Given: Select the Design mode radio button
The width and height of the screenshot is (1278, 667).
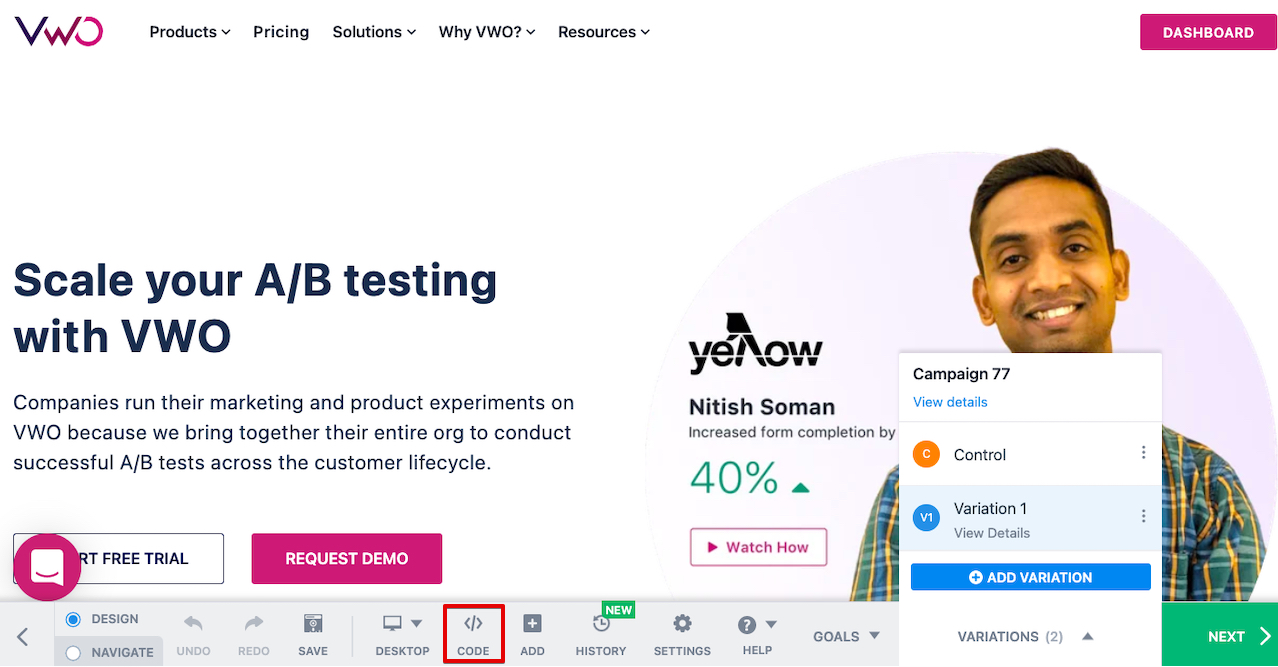Looking at the screenshot, I should 73,620.
